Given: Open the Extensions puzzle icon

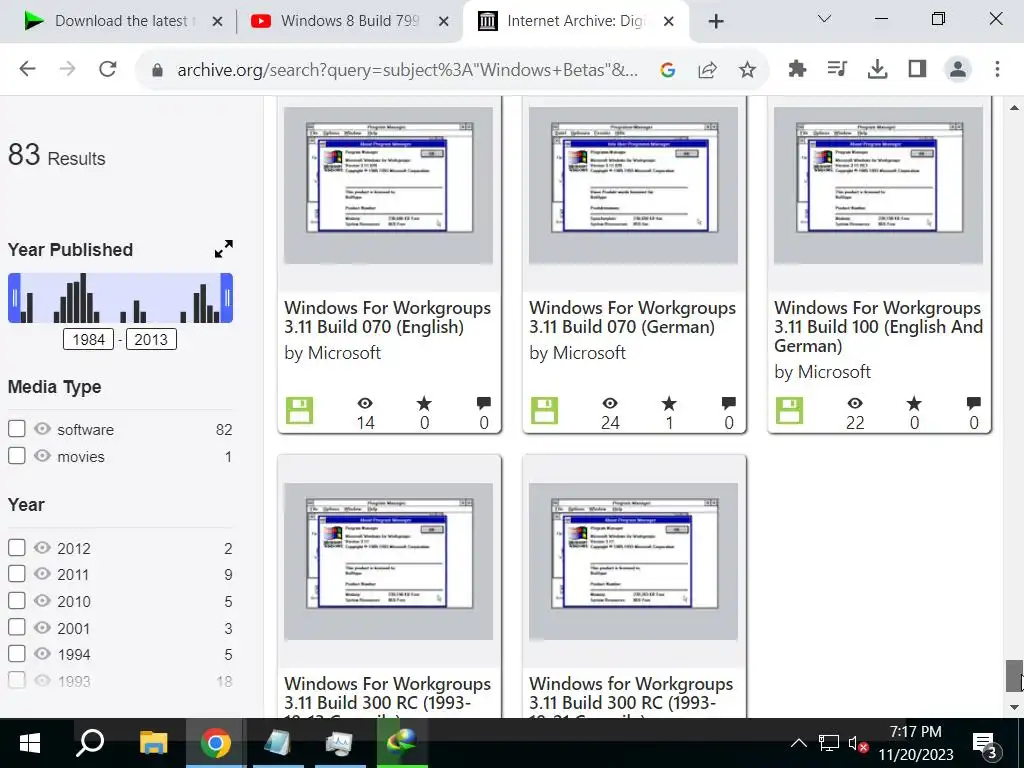Looking at the screenshot, I should [797, 69].
